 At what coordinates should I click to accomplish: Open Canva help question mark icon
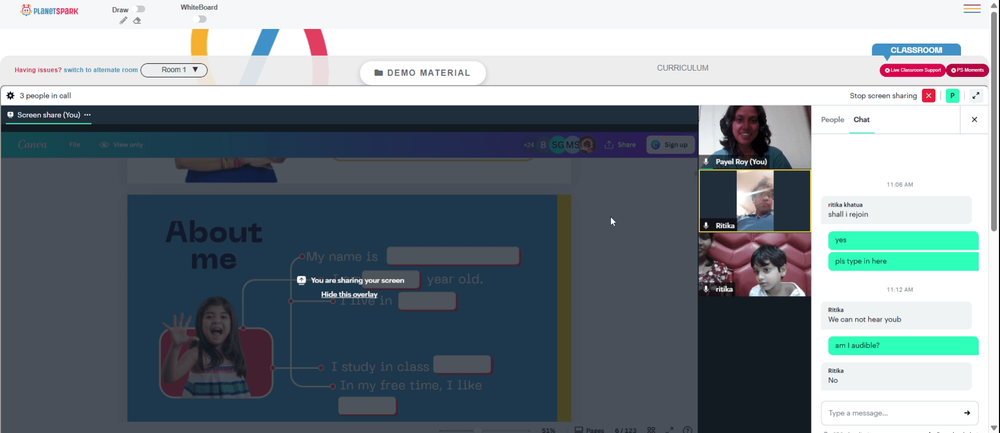pyautogui.click(x=688, y=430)
